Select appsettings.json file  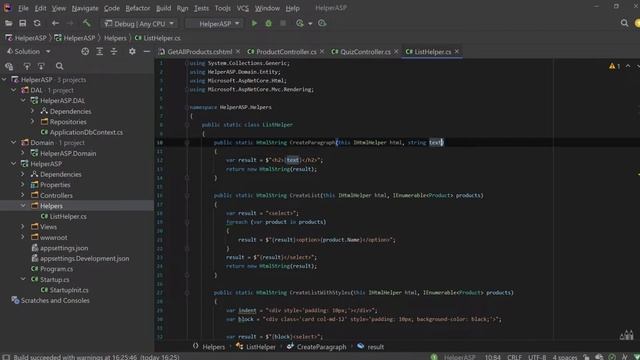tap(60, 248)
